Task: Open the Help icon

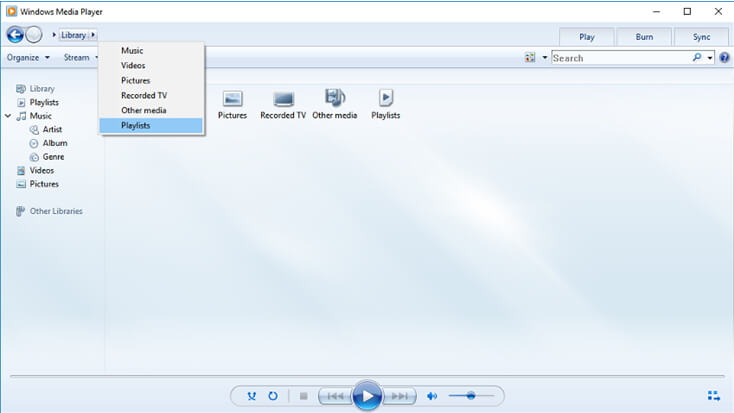Action: [724, 58]
